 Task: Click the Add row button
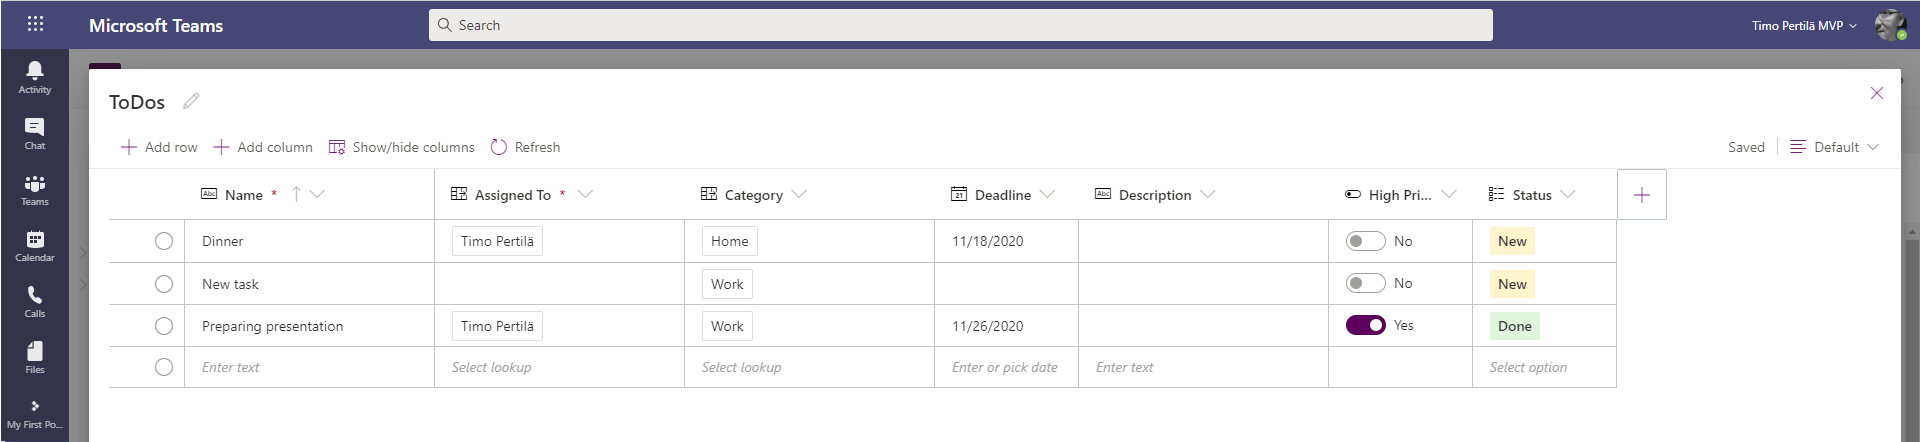coord(160,147)
